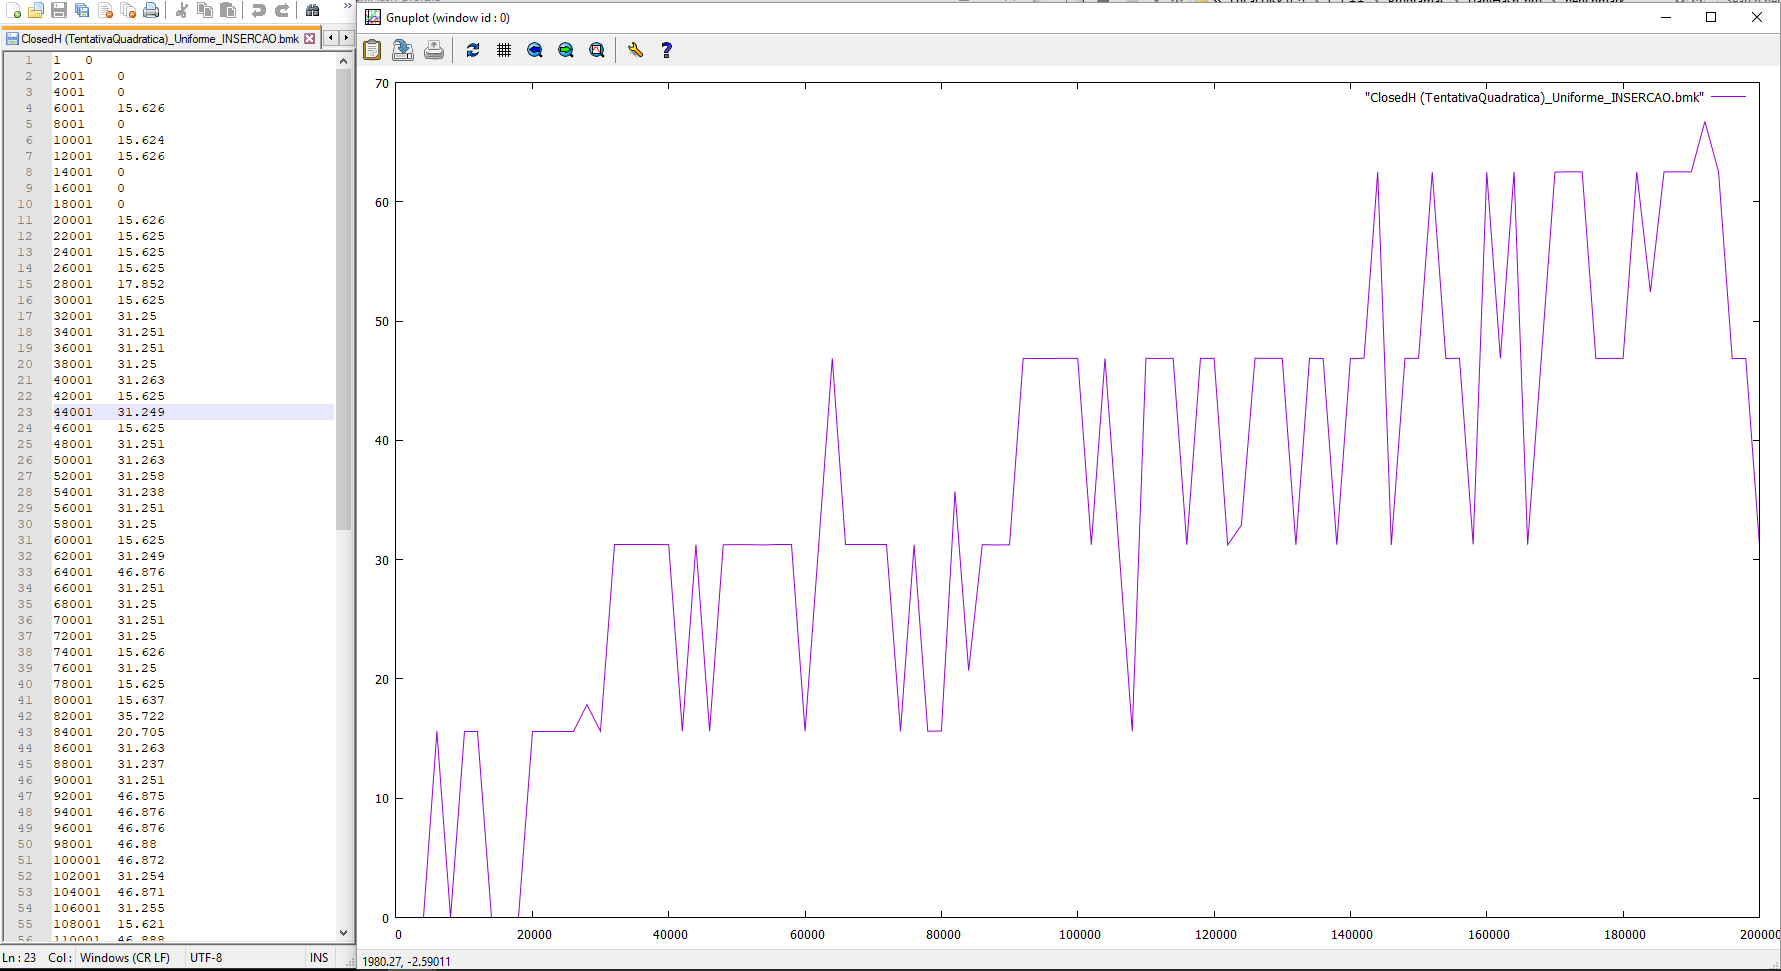Click value 46.88 on line 50
The image size is (1781, 971).
click(137, 844)
